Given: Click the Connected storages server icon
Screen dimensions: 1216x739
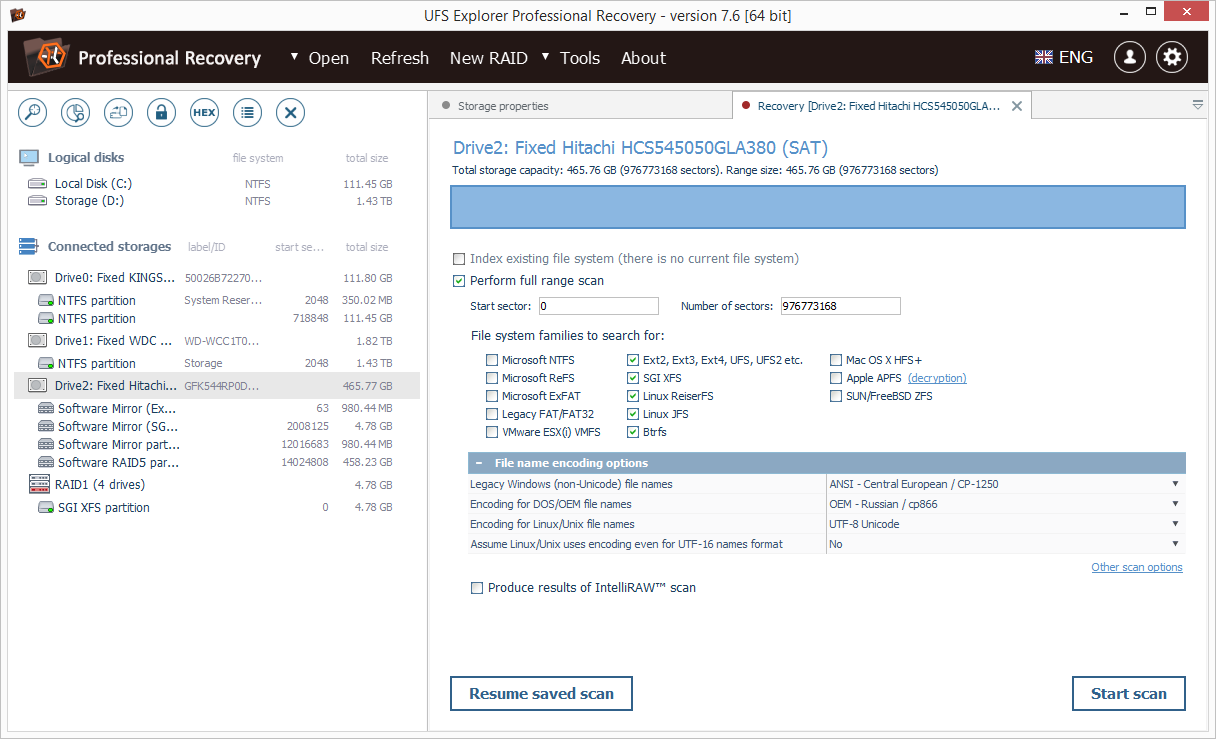Looking at the screenshot, I should point(28,247).
